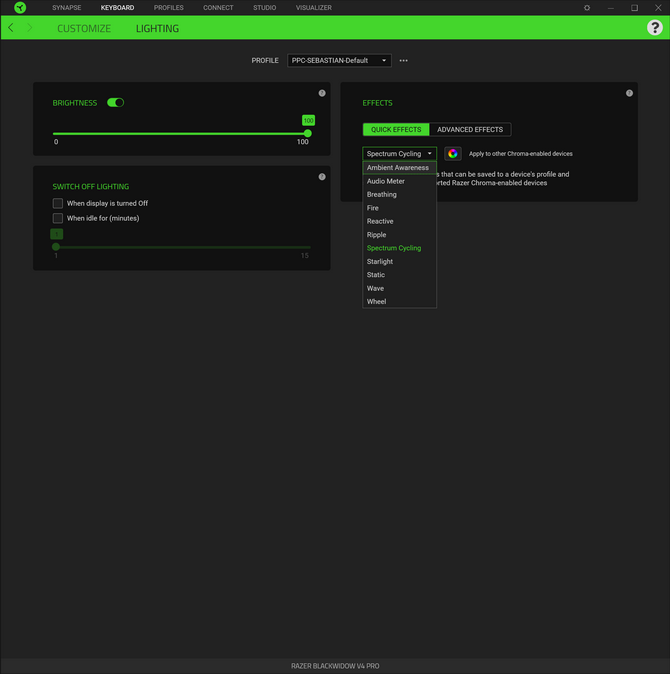
Task: Open the Profiles tab
Action: (x=168, y=8)
